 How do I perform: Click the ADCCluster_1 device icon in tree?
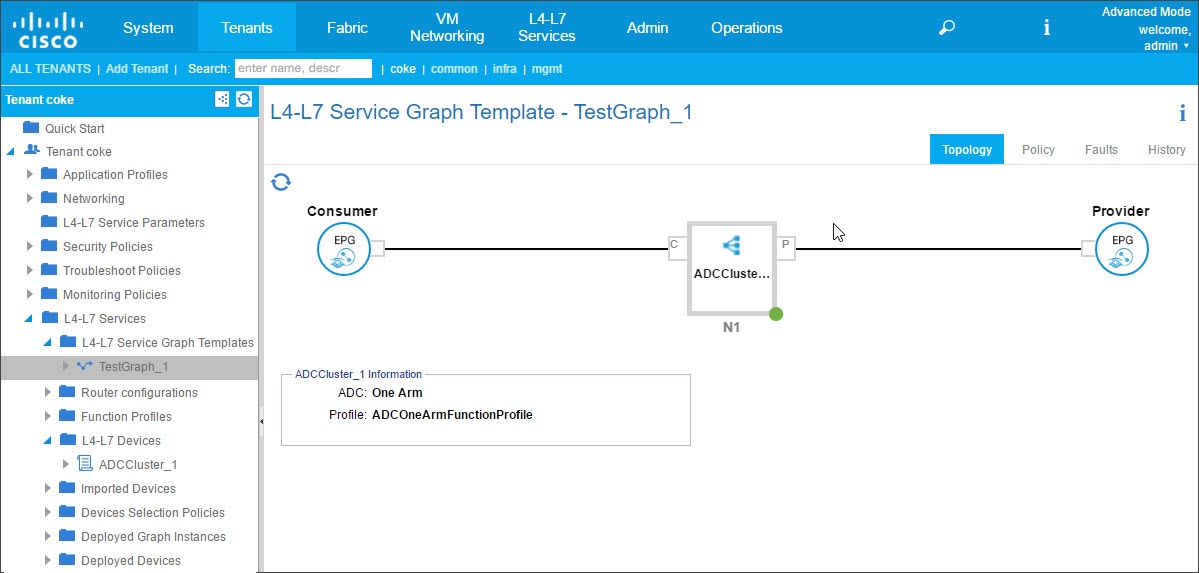[x=86, y=464]
